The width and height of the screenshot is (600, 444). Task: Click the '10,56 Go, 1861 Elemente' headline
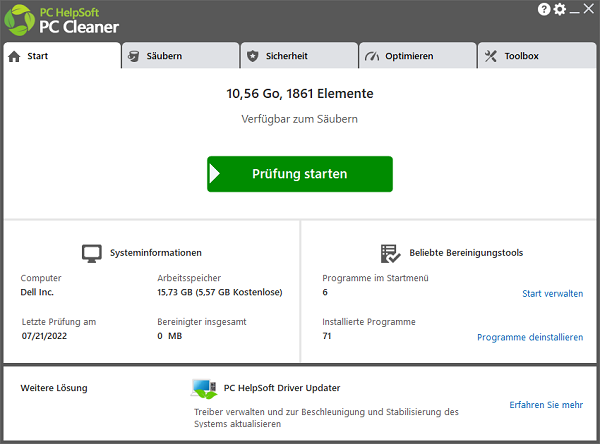click(300, 94)
